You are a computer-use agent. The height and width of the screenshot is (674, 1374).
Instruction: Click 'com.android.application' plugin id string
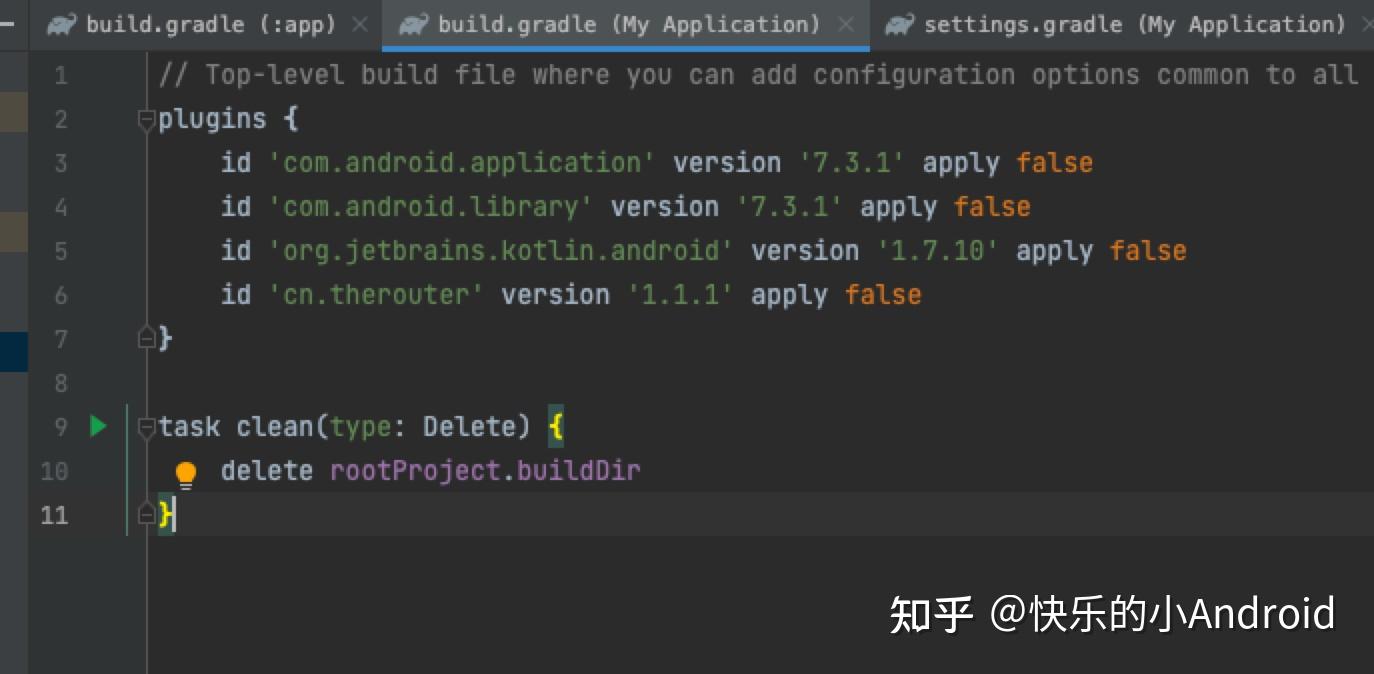click(462, 163)
